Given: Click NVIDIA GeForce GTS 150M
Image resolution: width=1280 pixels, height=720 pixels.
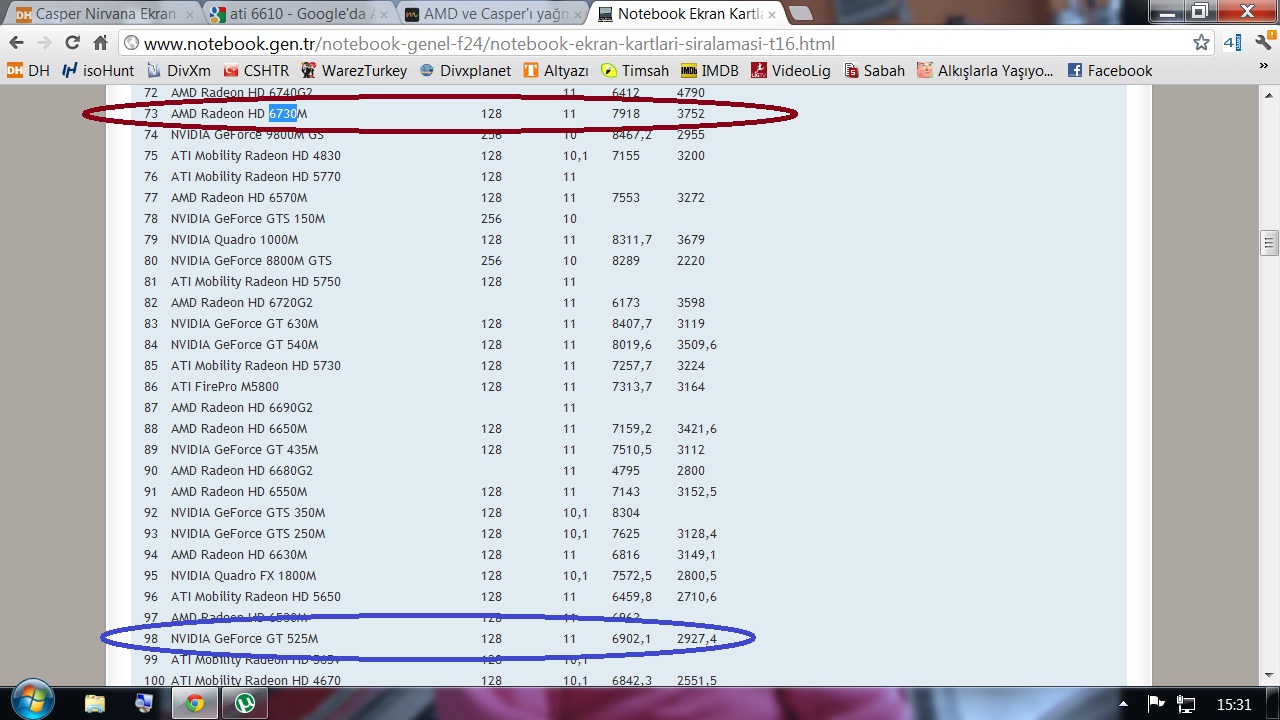Looking at the screenshot, I should tap(248, 219).
